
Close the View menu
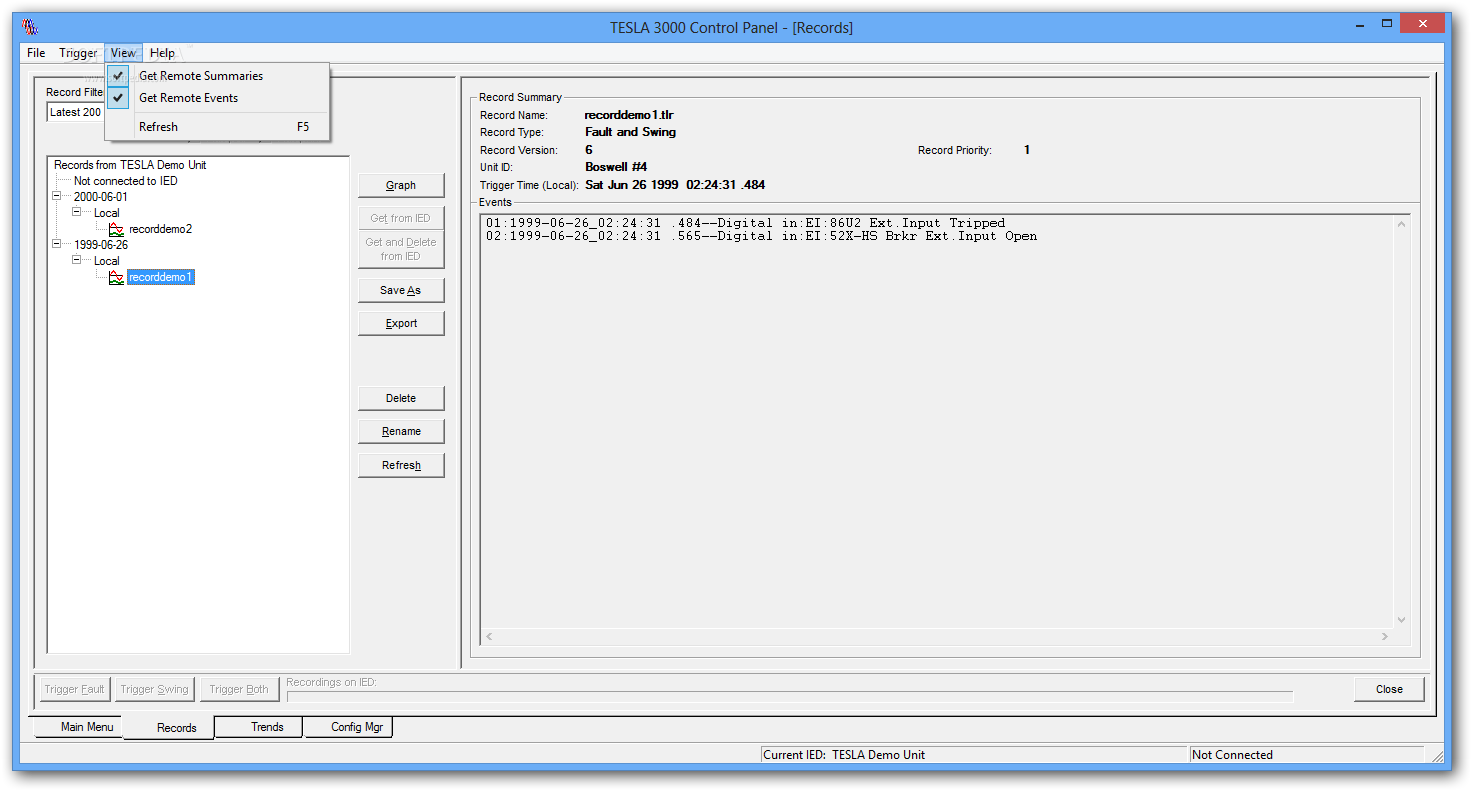coord(124,53)
